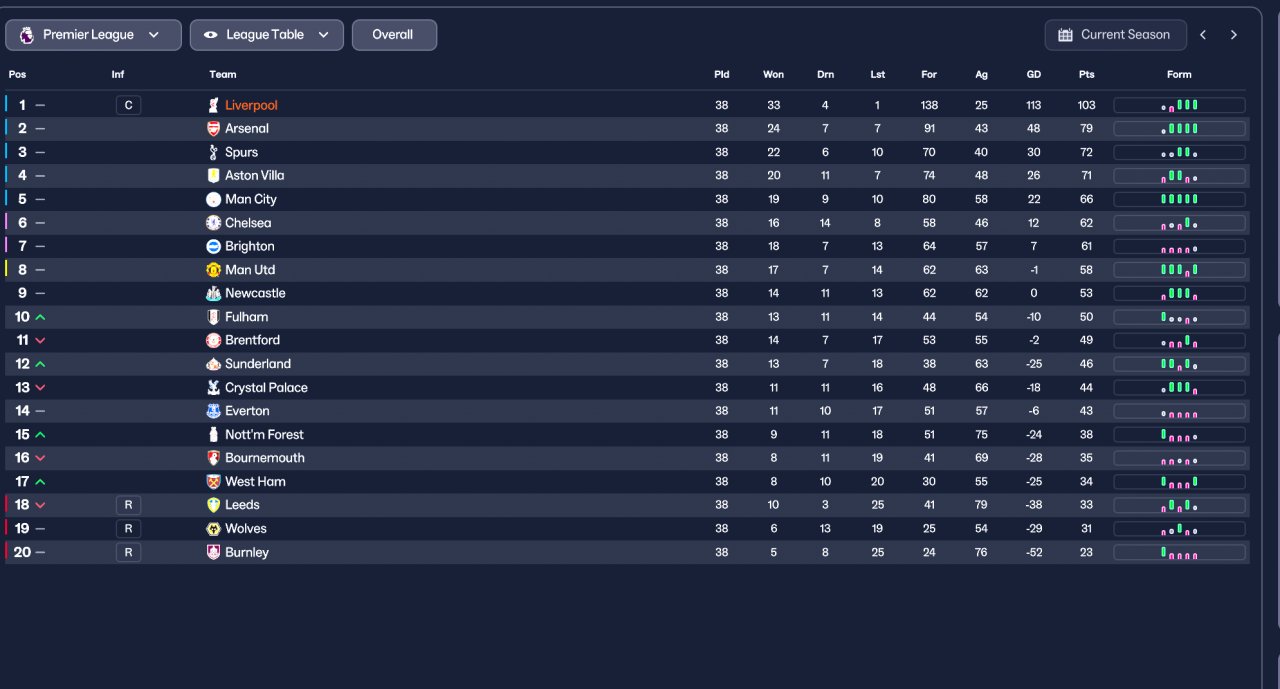Go to next season with right arrow
The height and width of the screenshot is (689, 1280).
tap(1234, 35)
